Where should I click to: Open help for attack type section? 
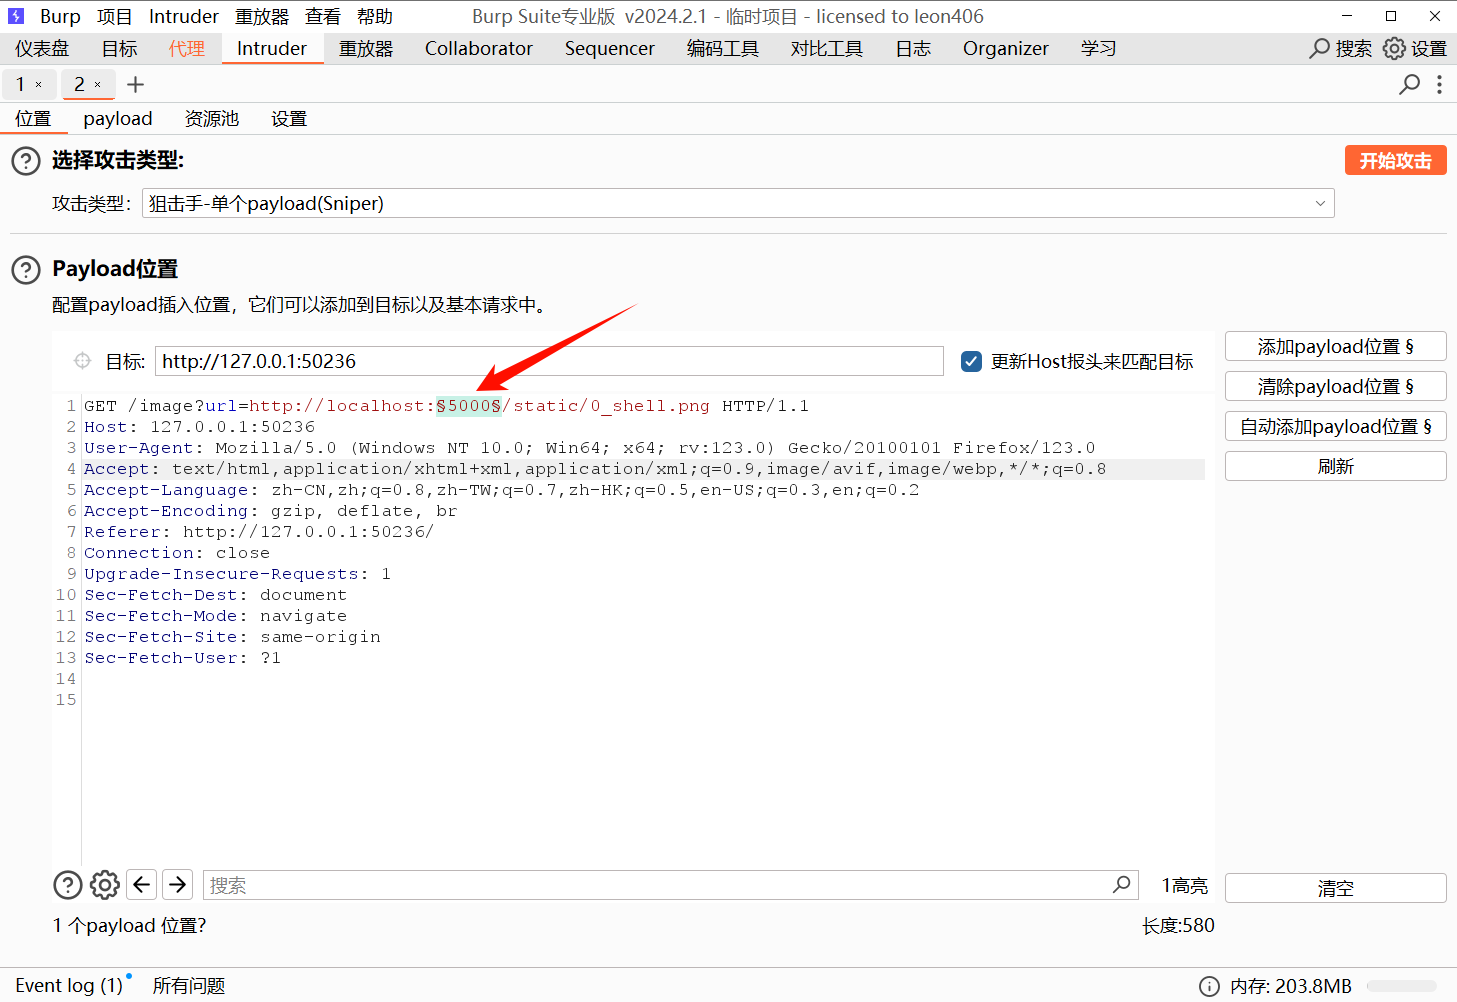point(26,161)
